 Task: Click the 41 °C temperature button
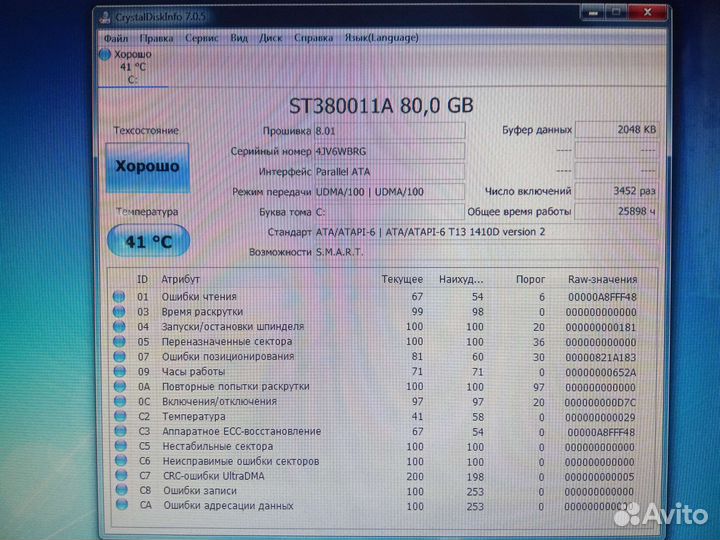tap(148, 241)
